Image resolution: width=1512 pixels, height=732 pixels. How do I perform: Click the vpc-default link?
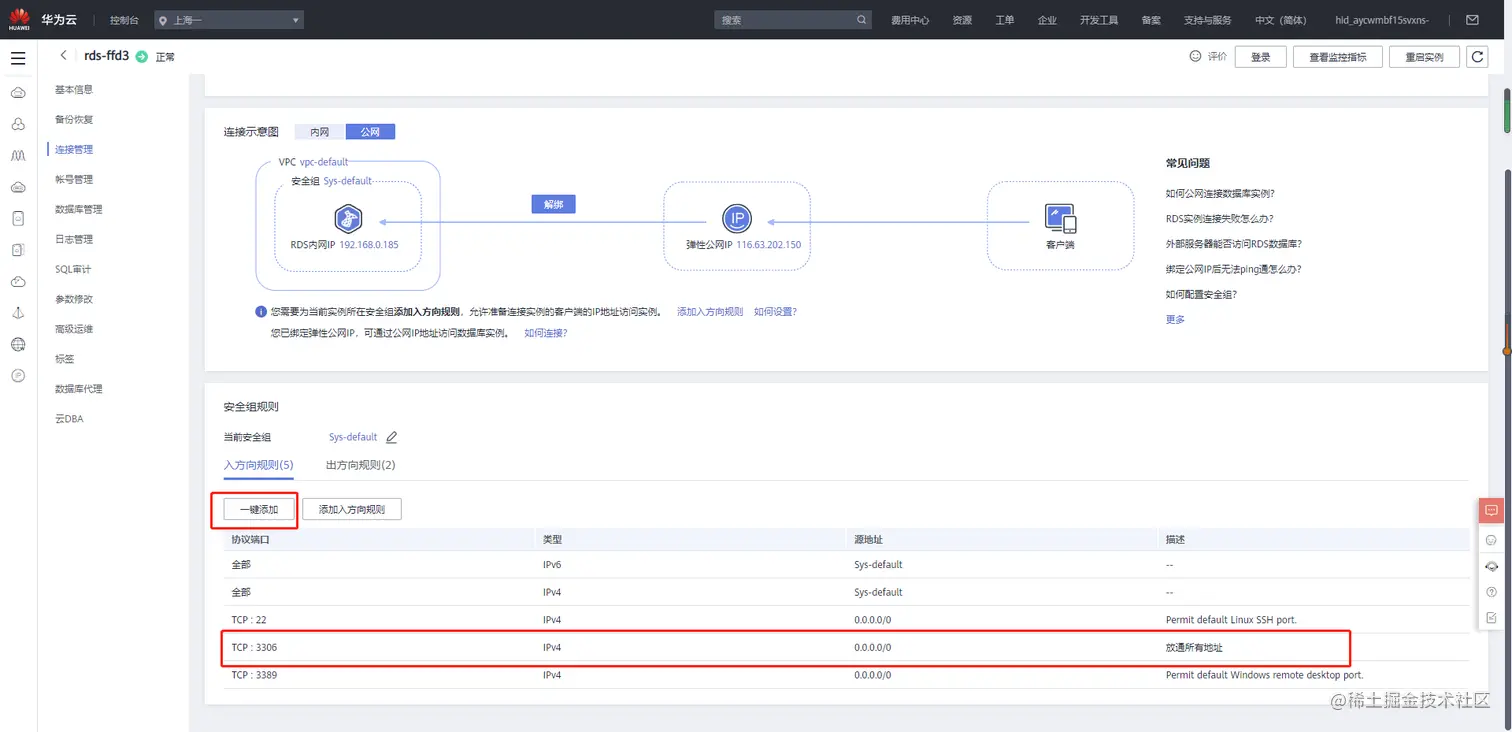pyautogui.click(x=324, y=161)
